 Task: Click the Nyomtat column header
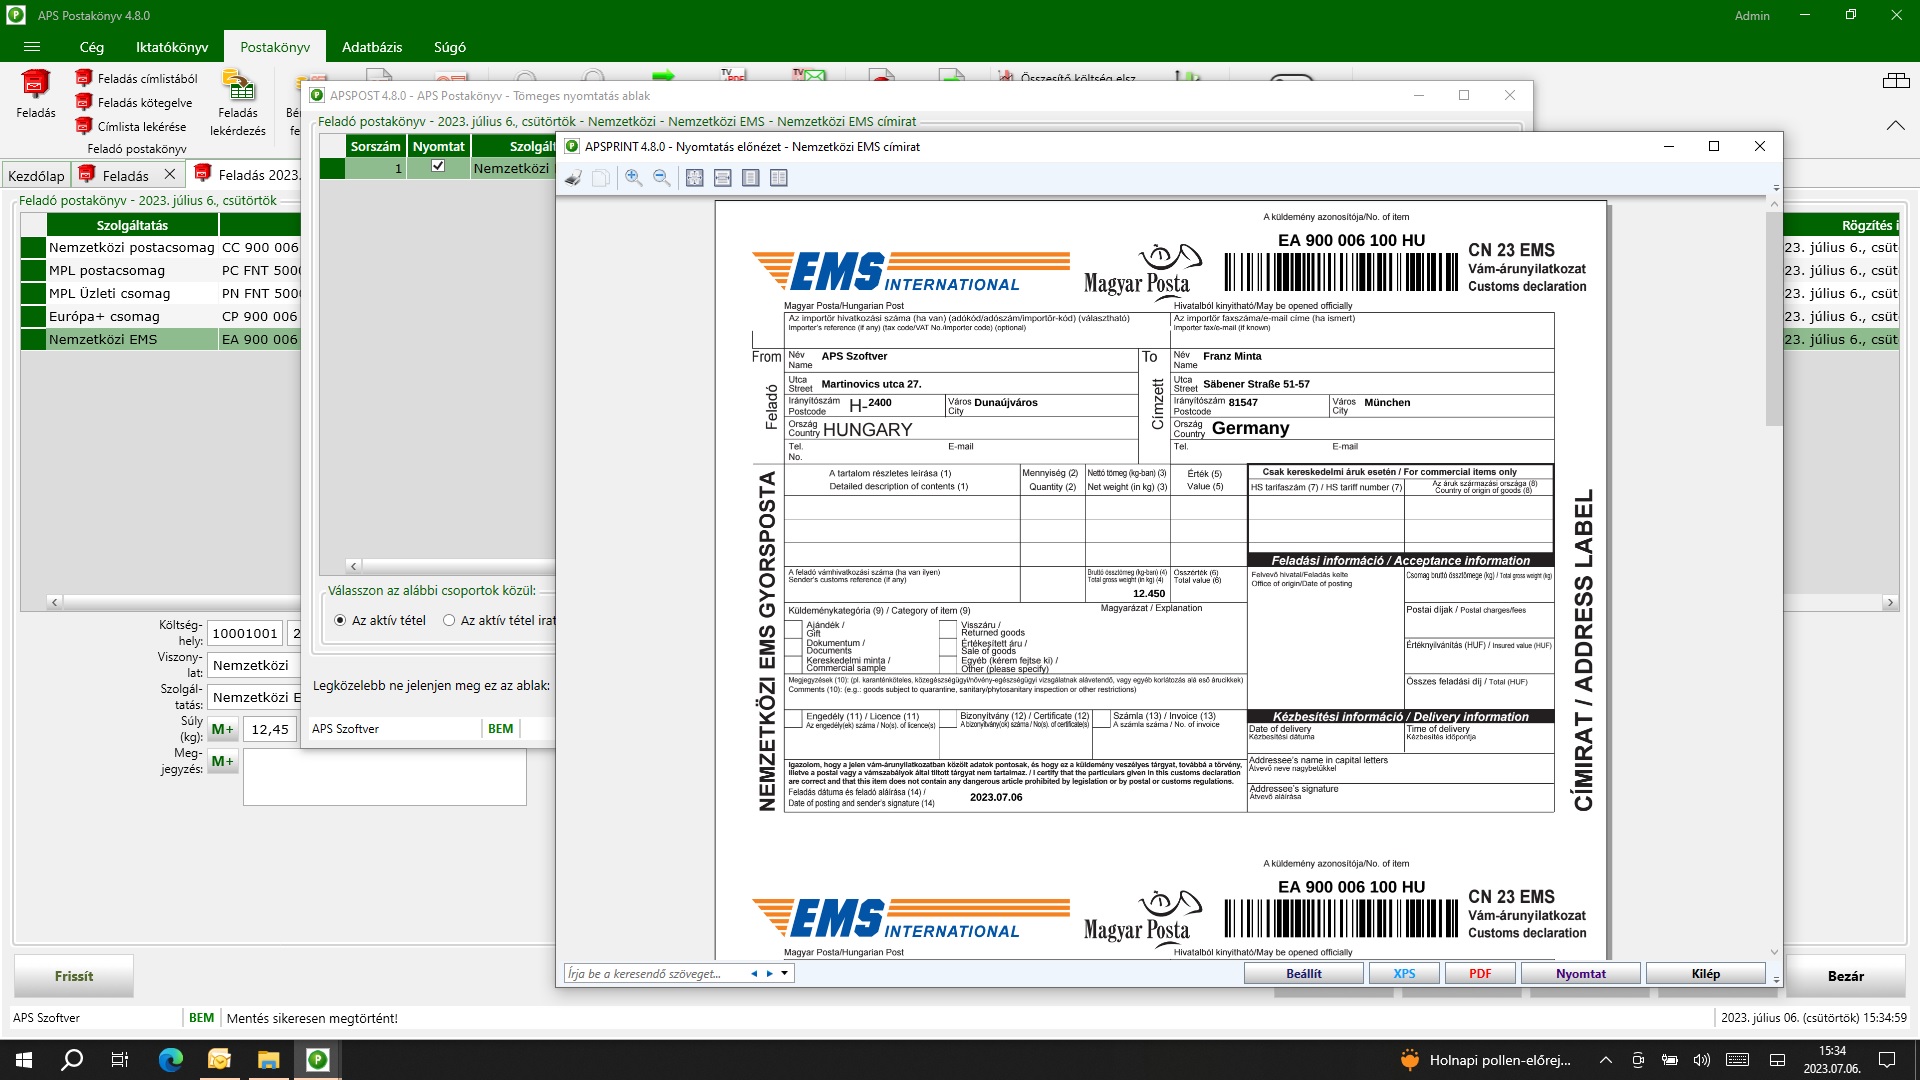(x=438, y=146)
